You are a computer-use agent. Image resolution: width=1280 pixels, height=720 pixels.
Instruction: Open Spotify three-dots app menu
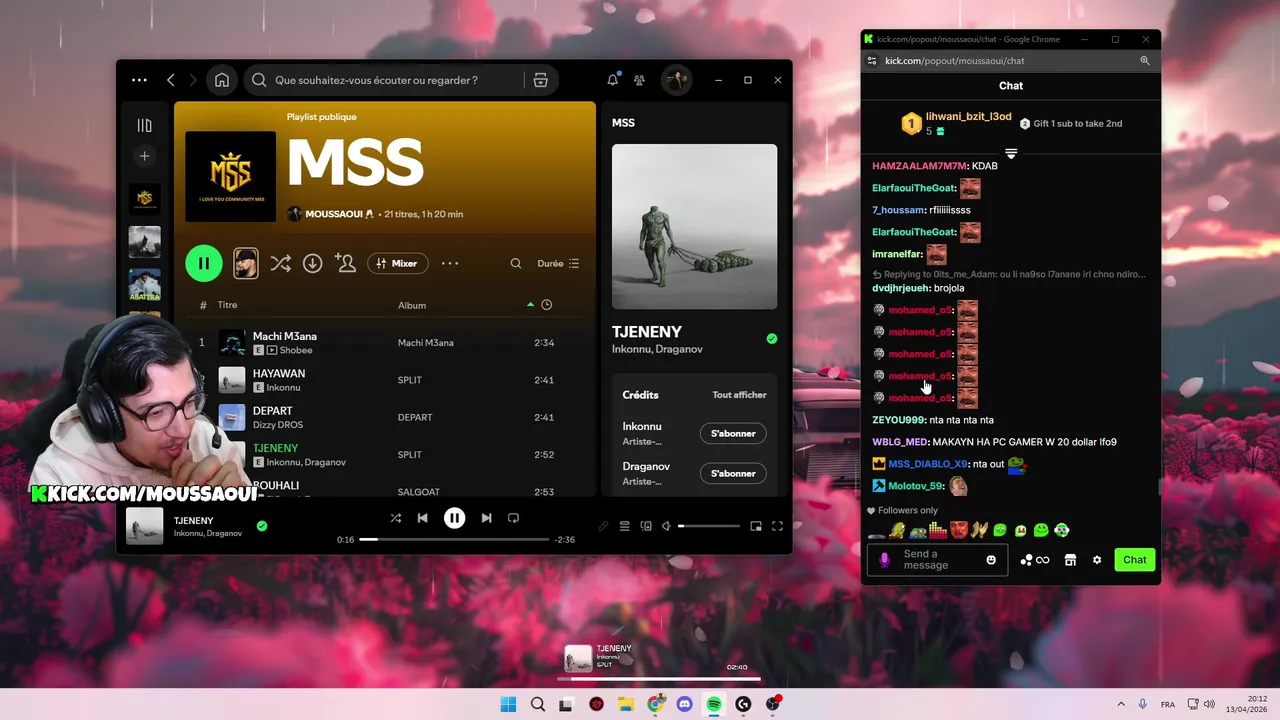coord(139,80)
